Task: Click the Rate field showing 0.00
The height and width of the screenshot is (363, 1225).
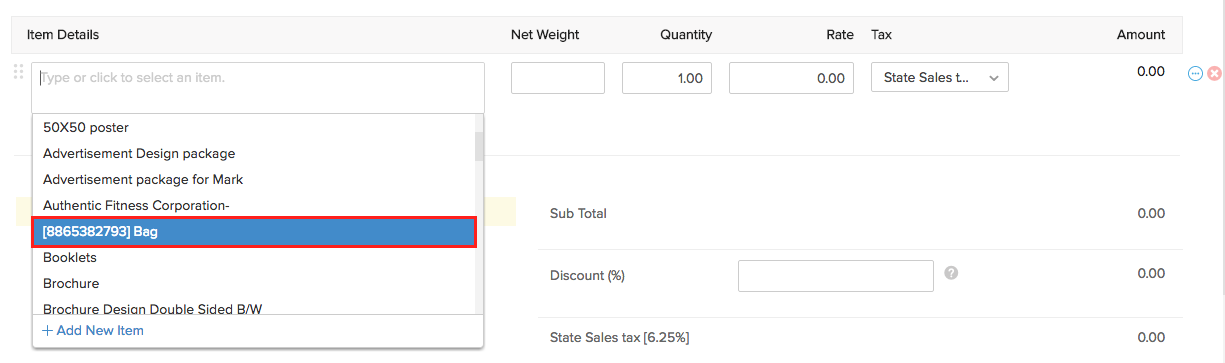Action: [x=791, y=78]
